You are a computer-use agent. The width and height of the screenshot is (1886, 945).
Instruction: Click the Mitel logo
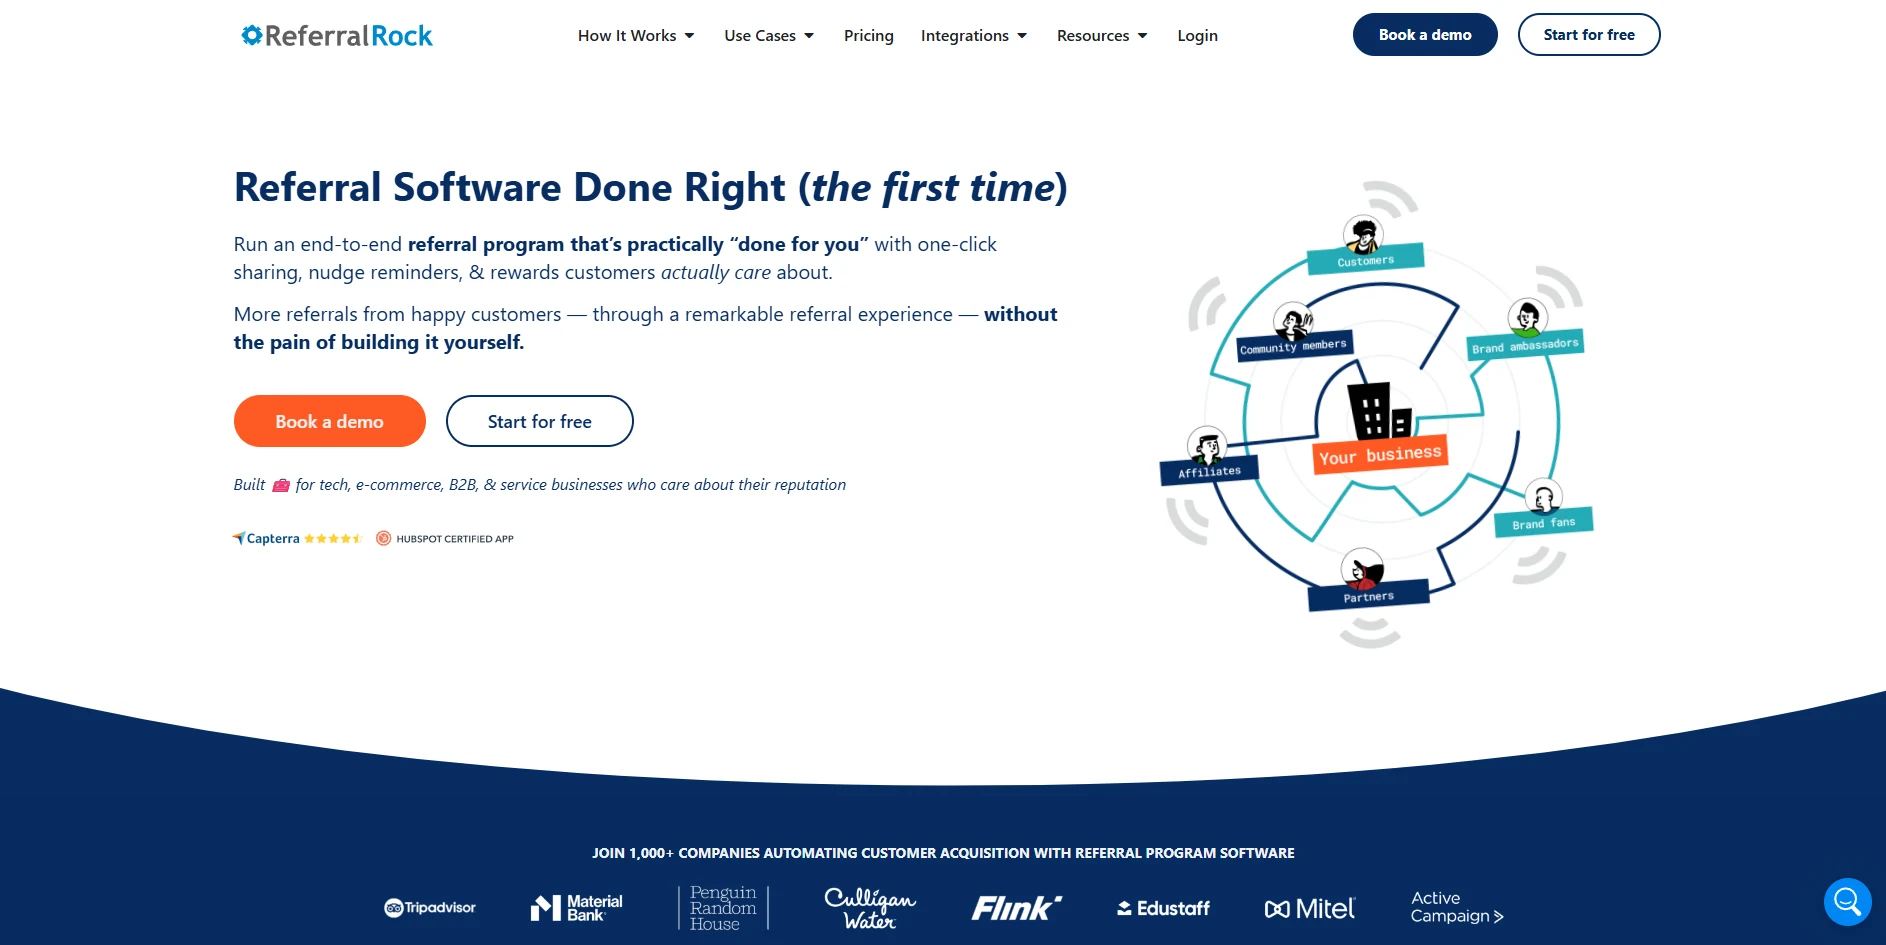1309,908
